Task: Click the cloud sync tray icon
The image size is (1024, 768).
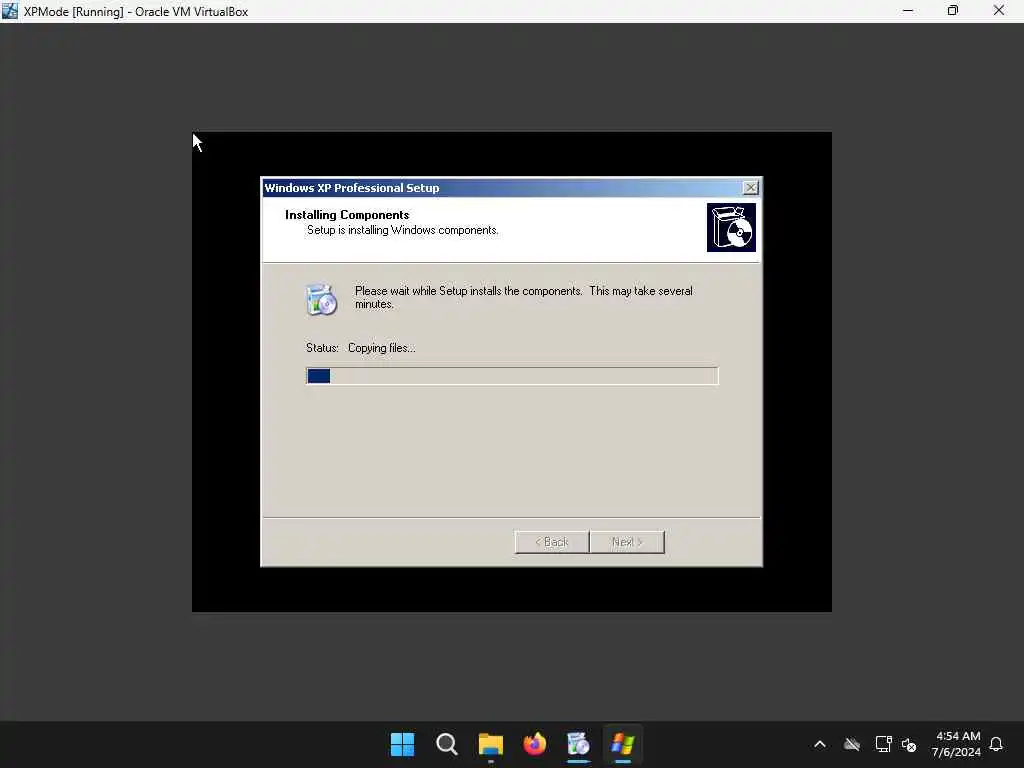Action: click(x=852, y=744)
